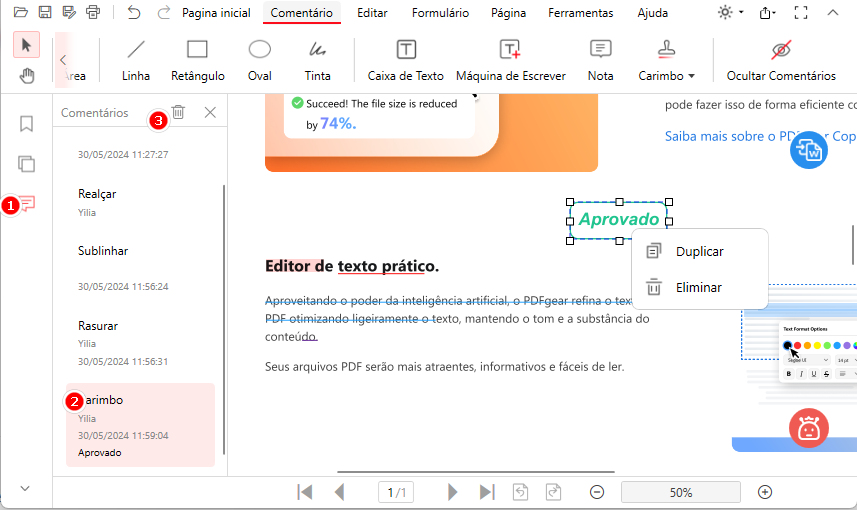Viewport: 857px width, 510px height.
Task: Open the red AI chatbot floating button
Action: click(808, 428)
